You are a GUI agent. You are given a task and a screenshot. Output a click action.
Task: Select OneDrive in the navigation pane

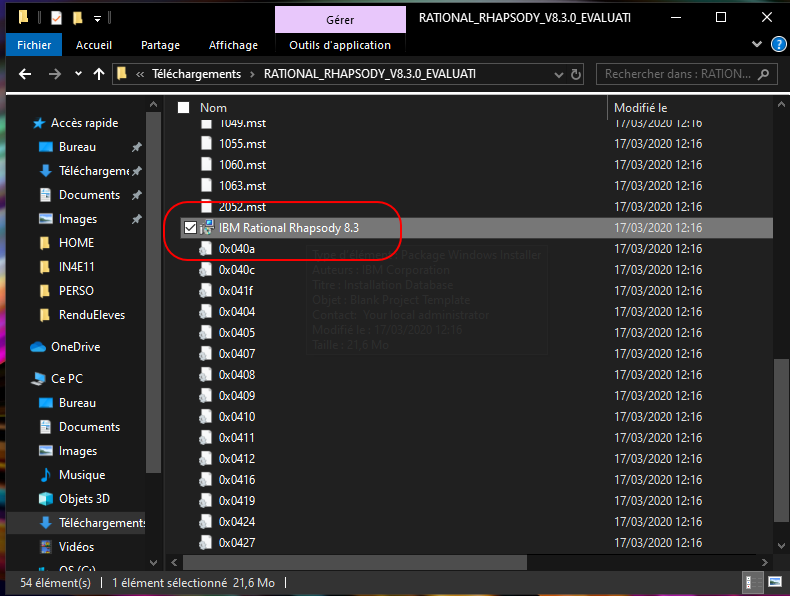coord(75,347)
